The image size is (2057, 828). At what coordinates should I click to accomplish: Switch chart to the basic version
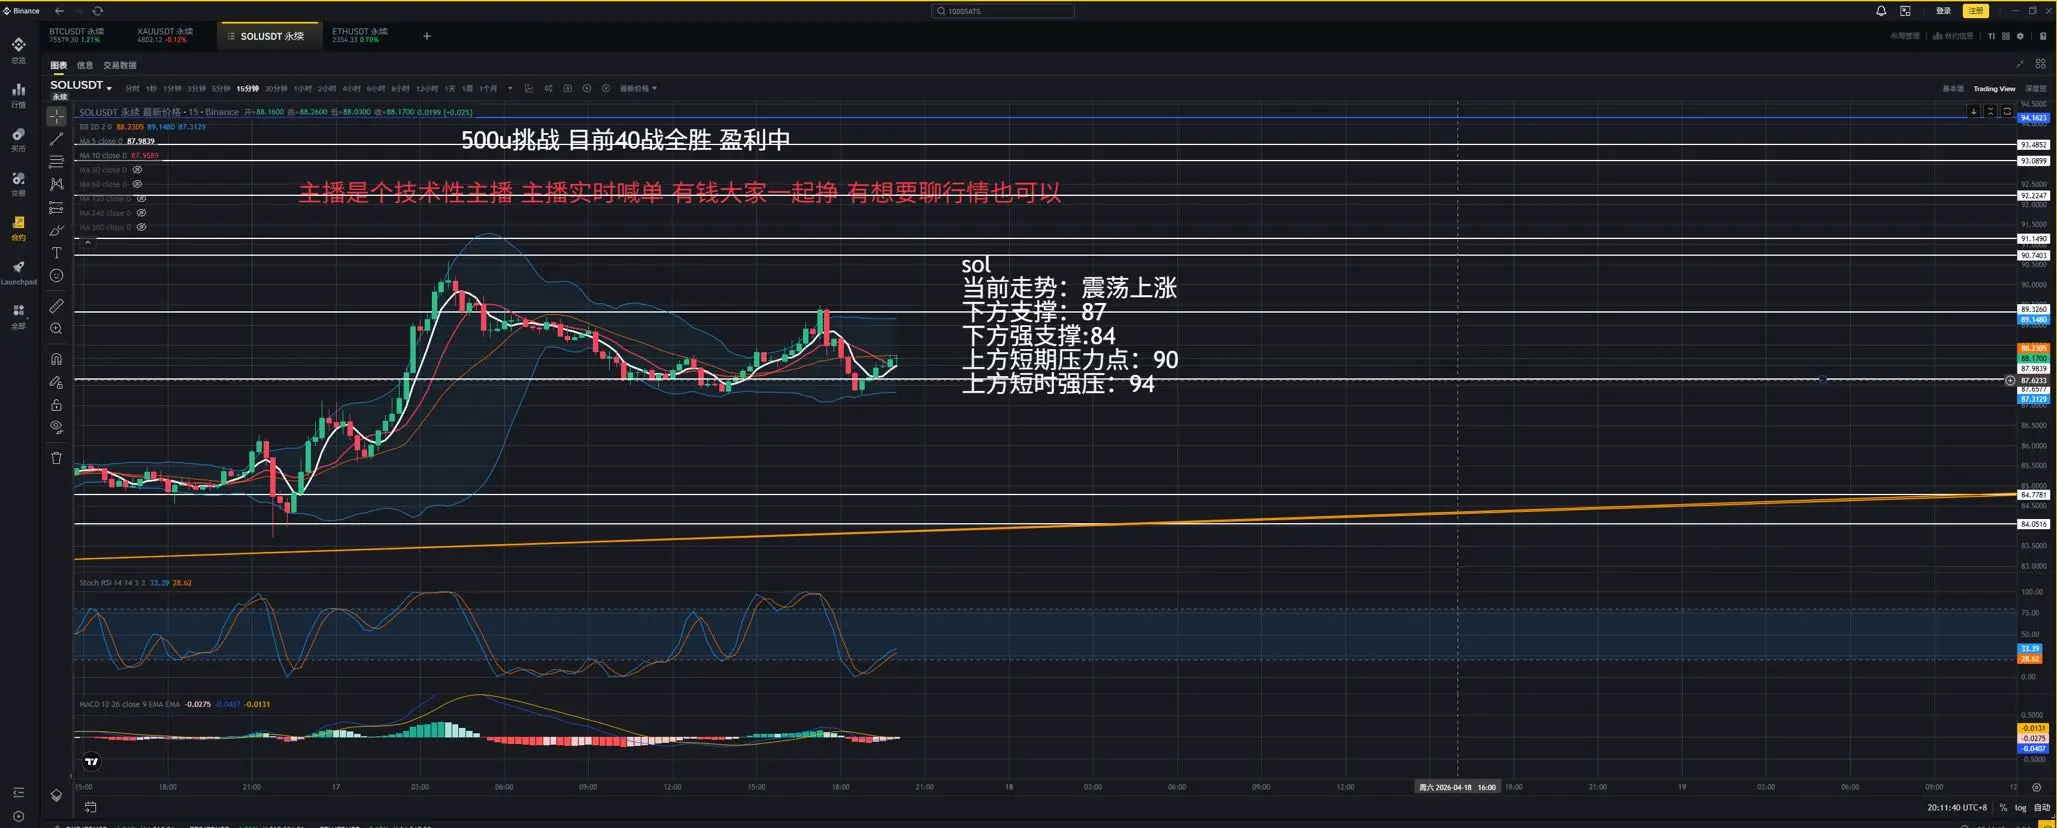click(1953, 89)
